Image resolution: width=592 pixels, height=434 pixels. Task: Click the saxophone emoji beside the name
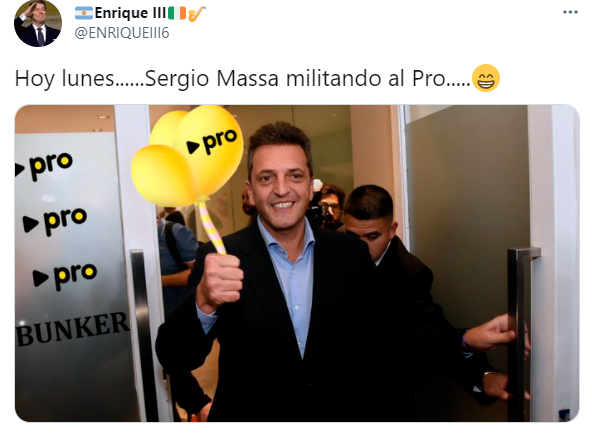tap(196, 14)
